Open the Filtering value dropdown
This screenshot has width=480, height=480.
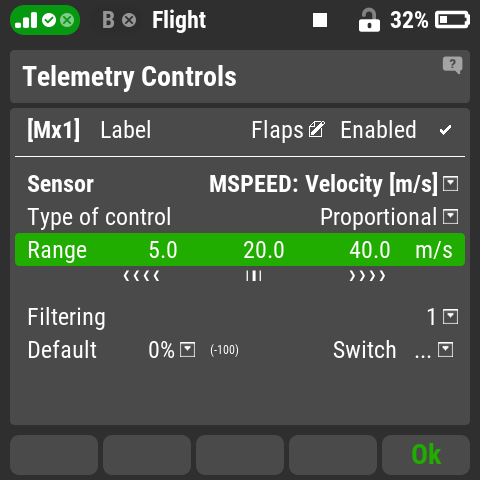click(450, 317)
